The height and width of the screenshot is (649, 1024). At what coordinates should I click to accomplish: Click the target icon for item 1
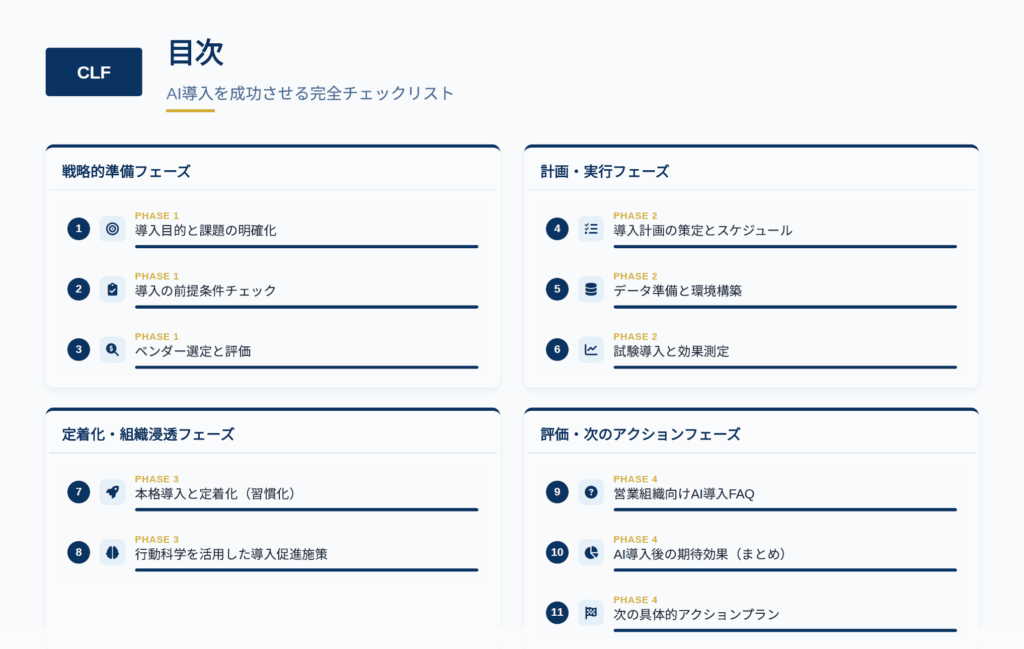click(x=112, y=229)
